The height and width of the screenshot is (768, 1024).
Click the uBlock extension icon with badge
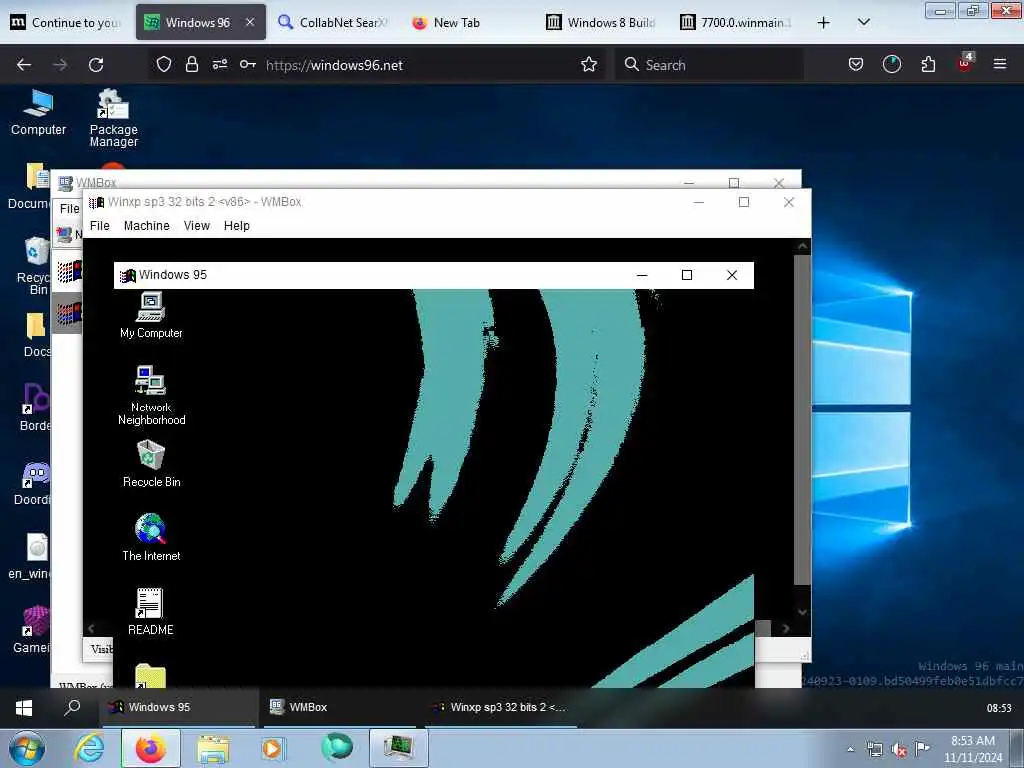pos(965,63)
